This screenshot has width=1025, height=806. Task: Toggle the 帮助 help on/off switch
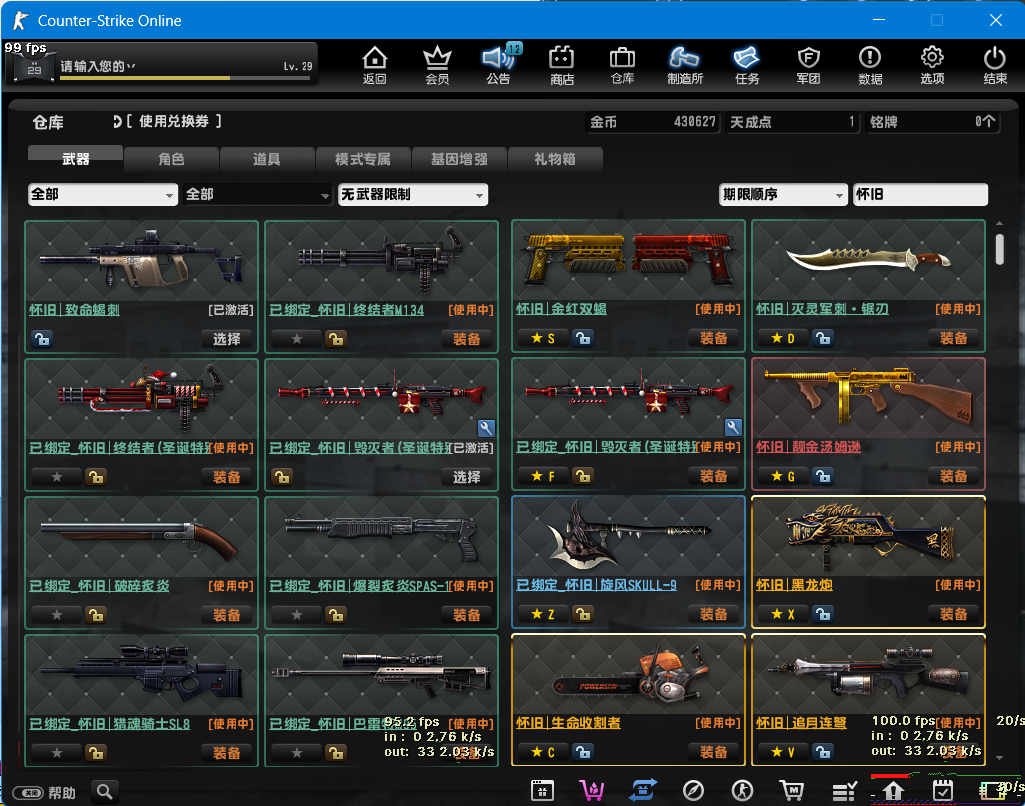(x=28, y=792)
